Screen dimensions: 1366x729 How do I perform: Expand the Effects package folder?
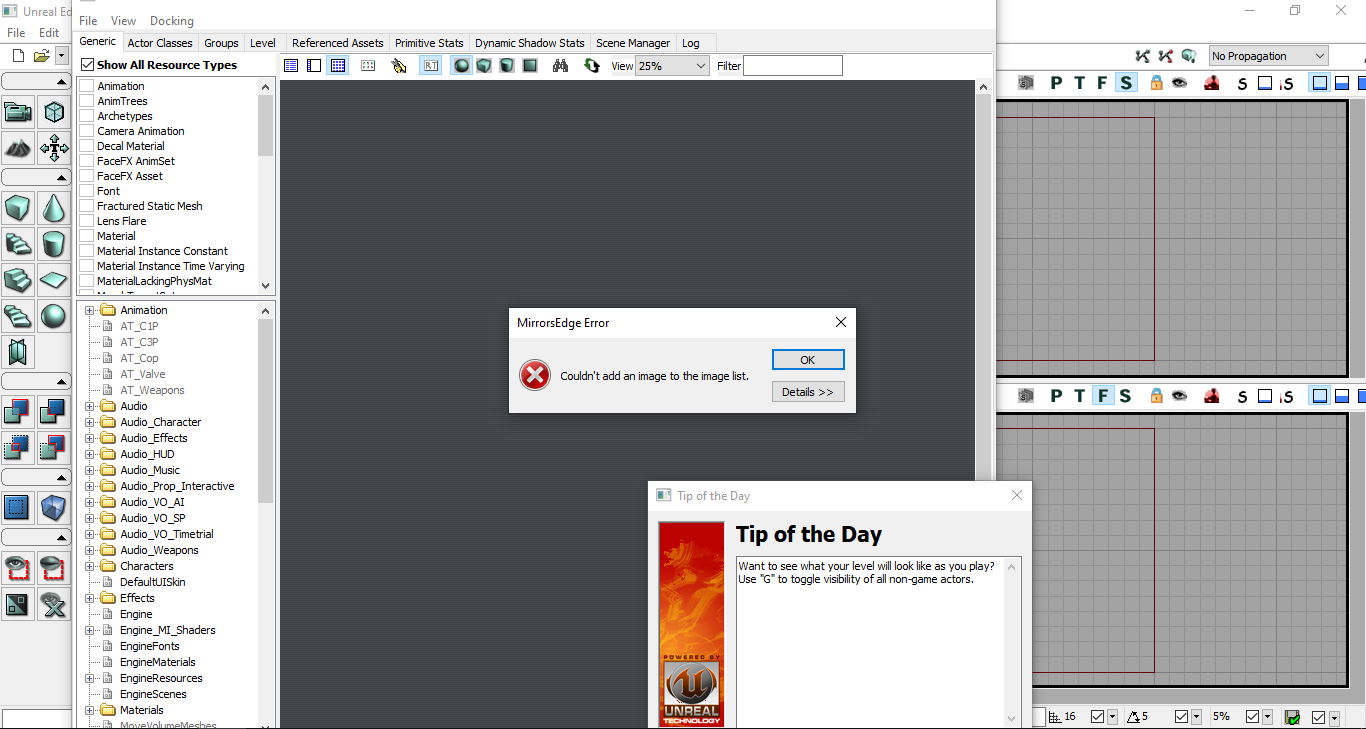[x=90, y=598]
